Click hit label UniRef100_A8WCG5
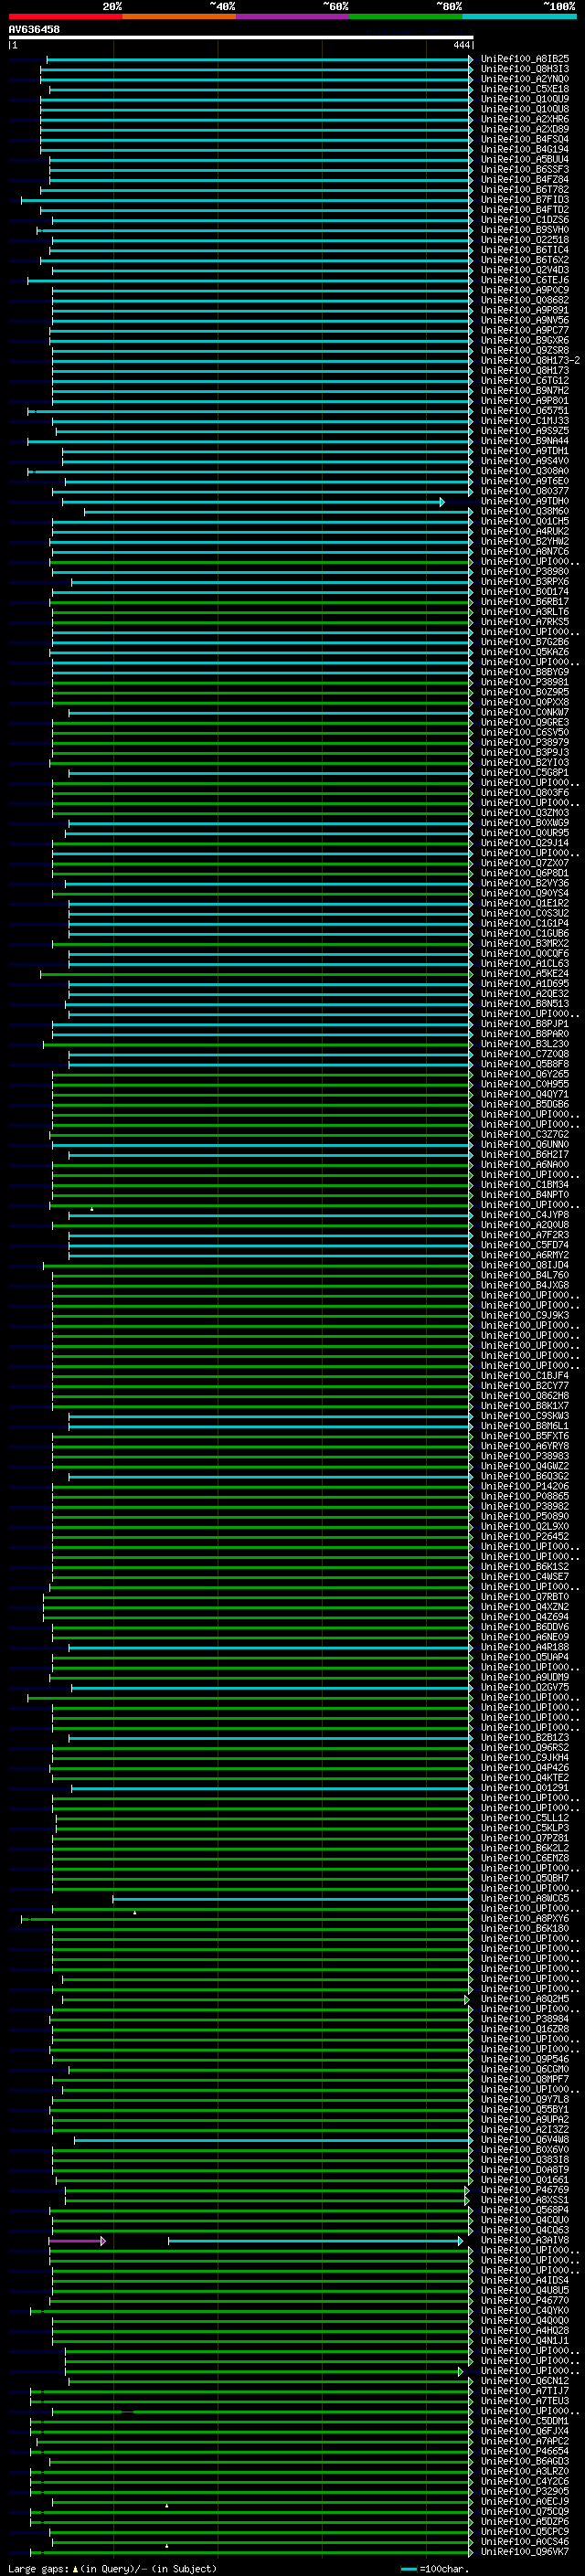Viewport: 585px width, 2576px height. (524, 1899)
